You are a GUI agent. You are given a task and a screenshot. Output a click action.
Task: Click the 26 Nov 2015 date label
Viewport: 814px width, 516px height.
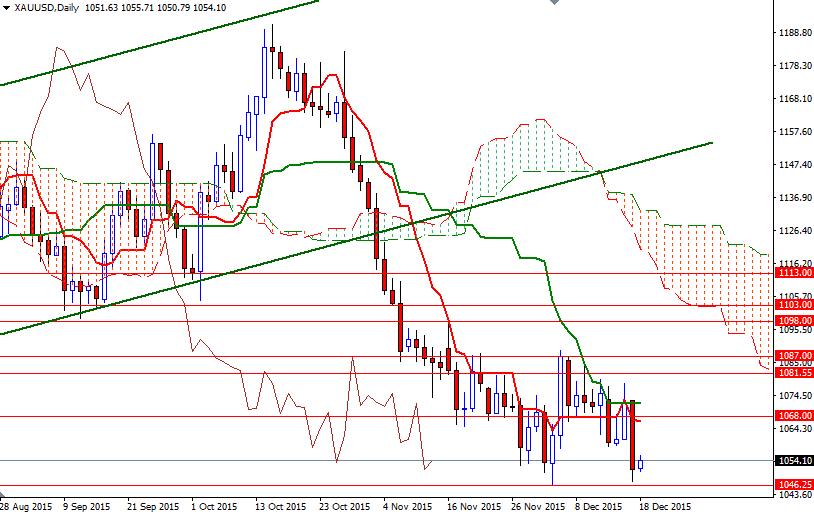coord(536,506)
